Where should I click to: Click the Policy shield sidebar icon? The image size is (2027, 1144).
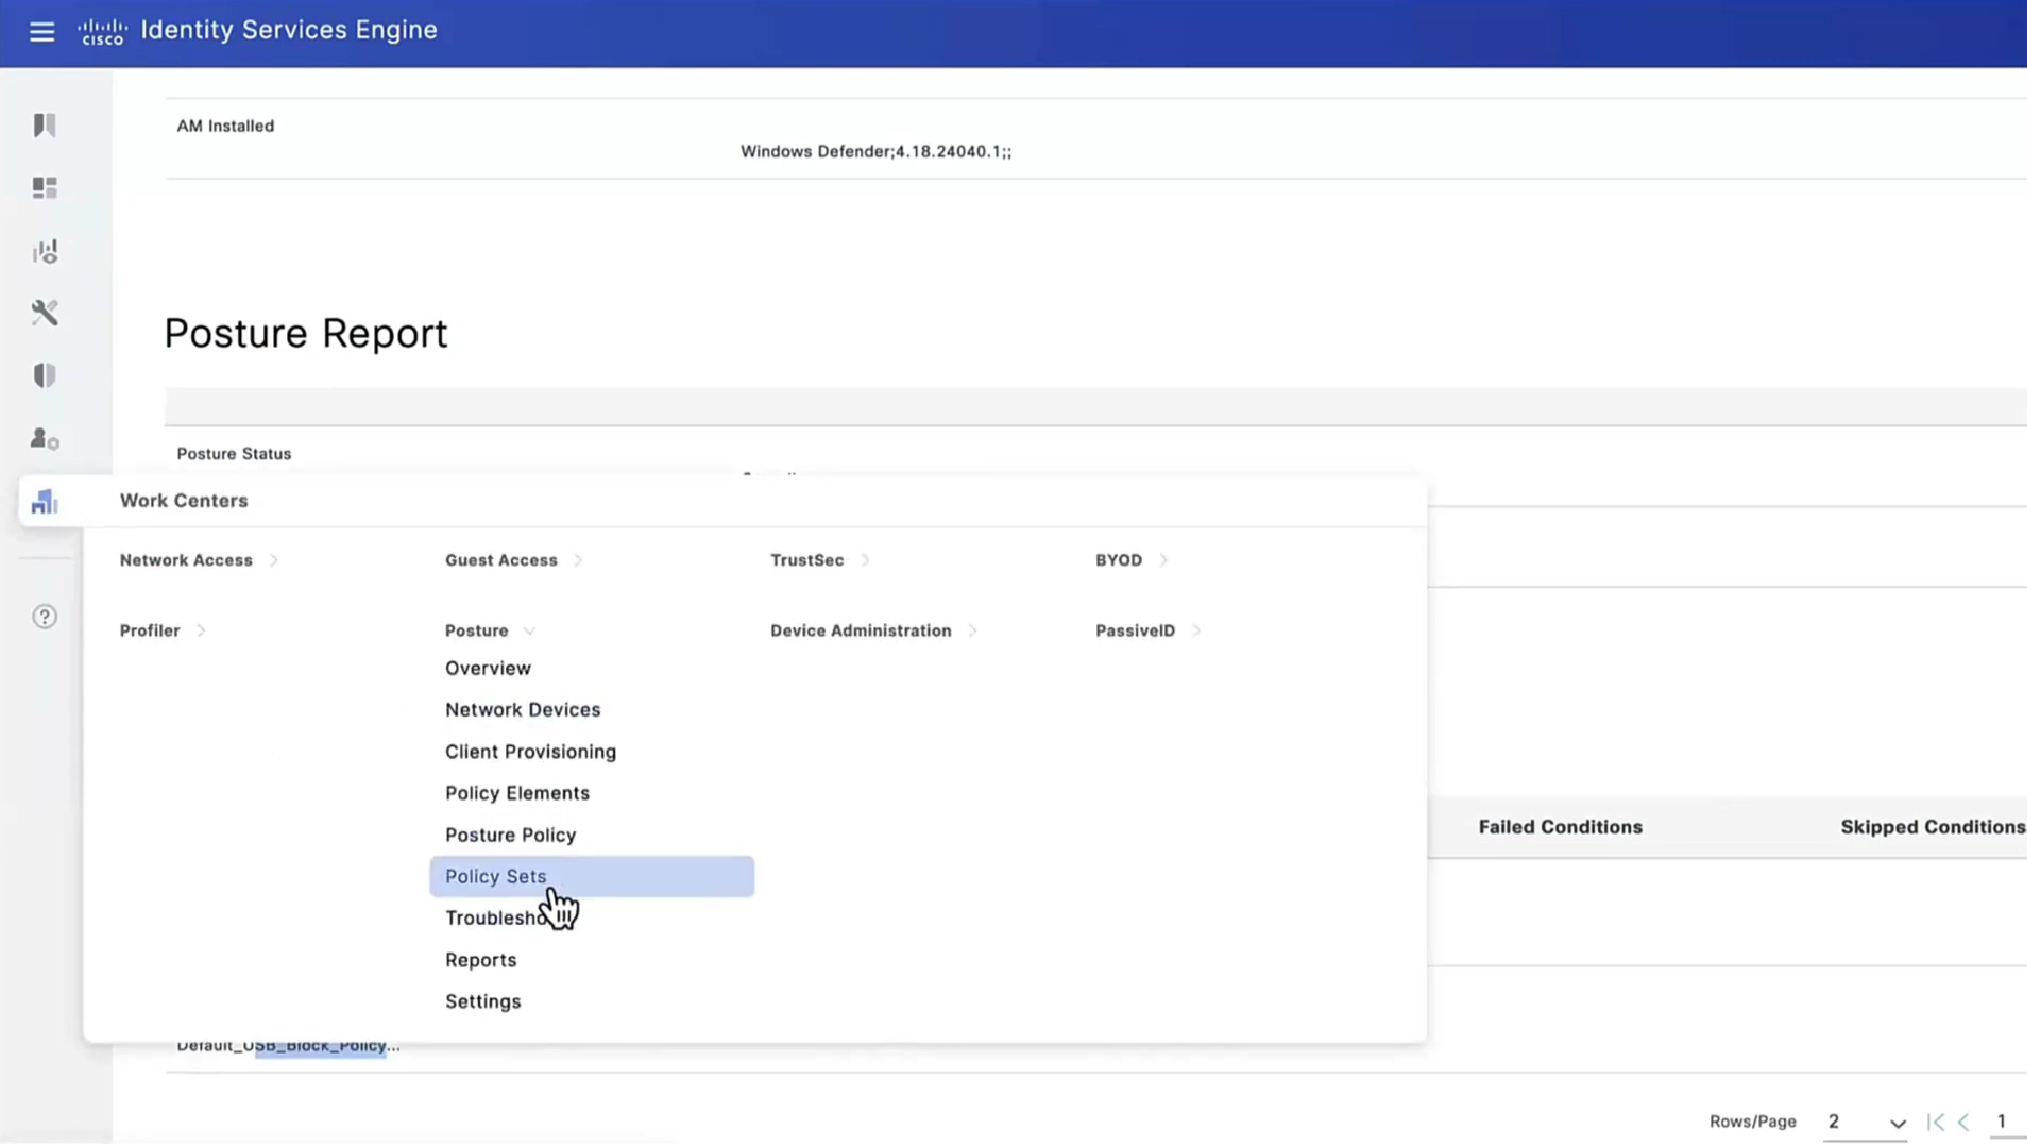click(44, 376)
